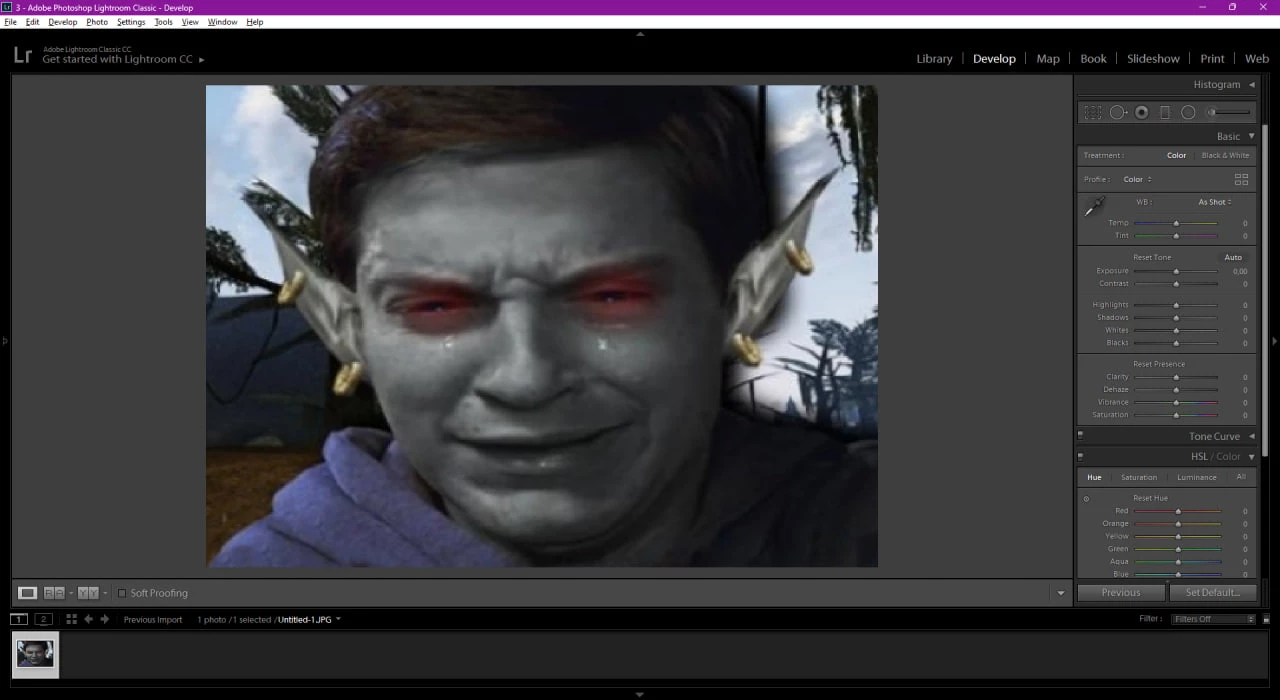Screen dimensions: 1280x700
Task: Click Reset Tone label
Action: point(1152,257)
